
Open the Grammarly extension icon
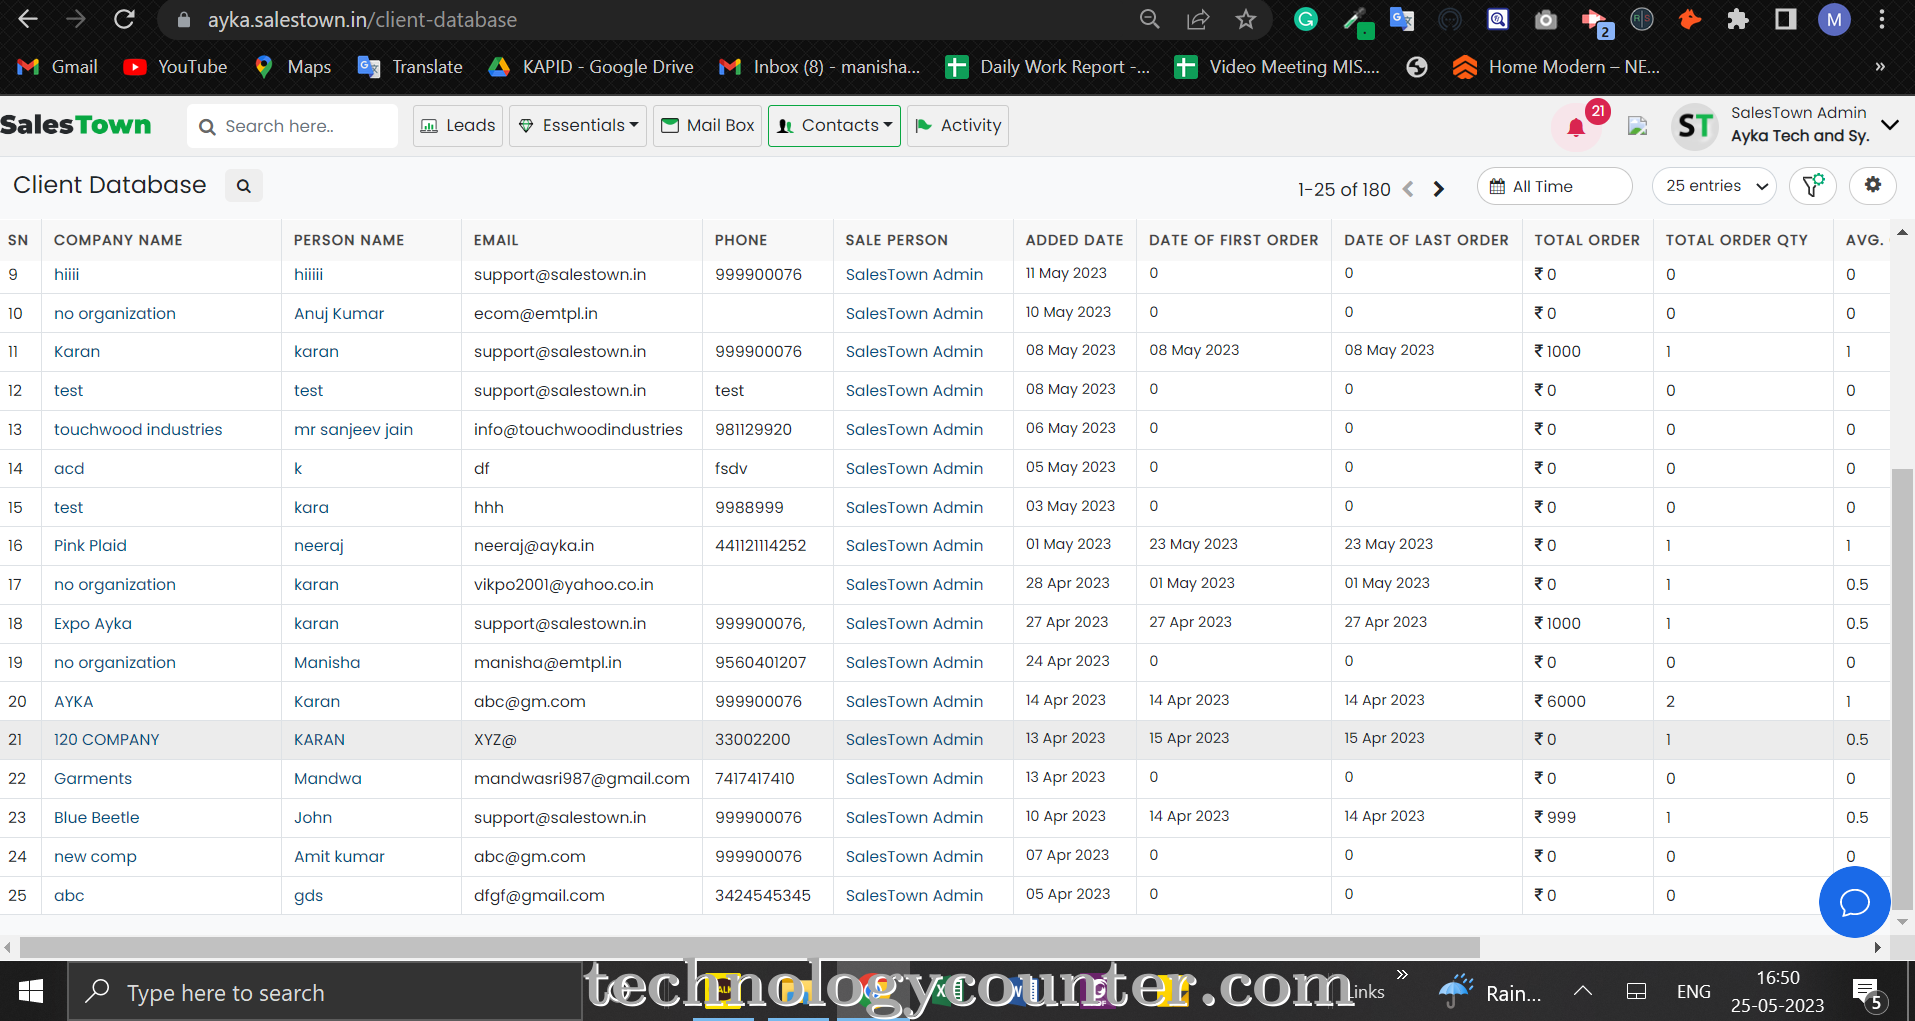pyautogui.click(x=1306, y=19)
